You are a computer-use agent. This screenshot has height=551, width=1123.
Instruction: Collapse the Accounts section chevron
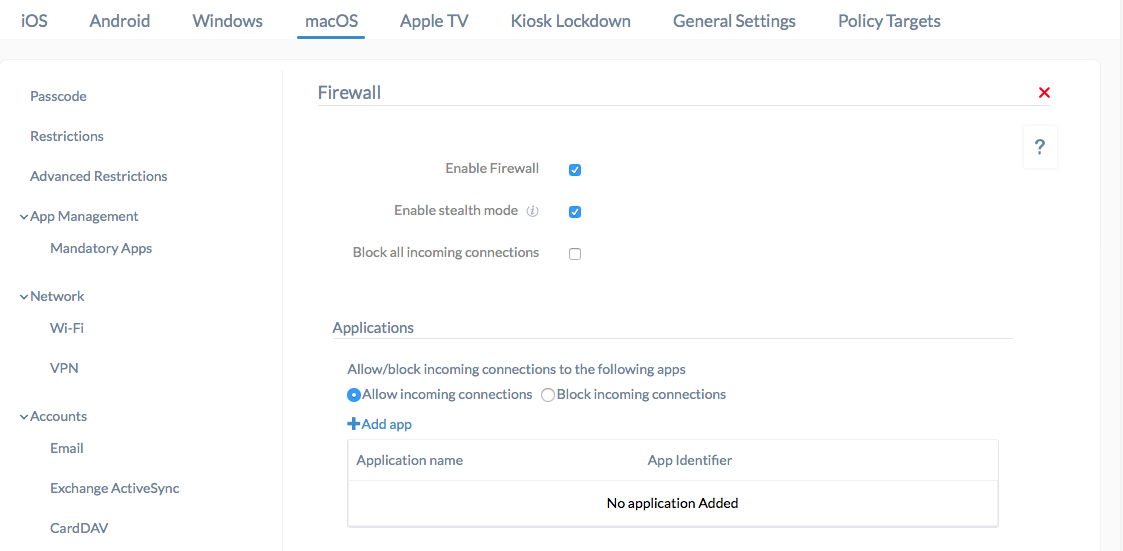24,417
